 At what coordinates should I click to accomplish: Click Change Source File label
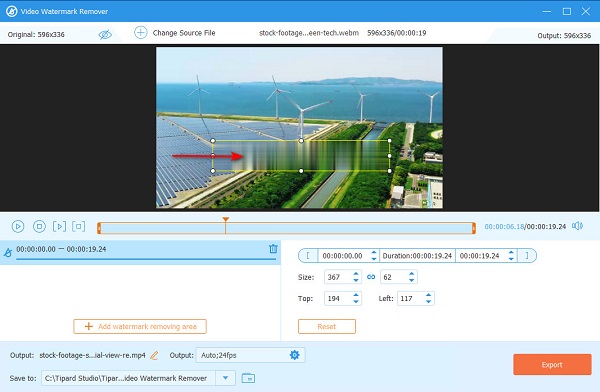point(184,33)
